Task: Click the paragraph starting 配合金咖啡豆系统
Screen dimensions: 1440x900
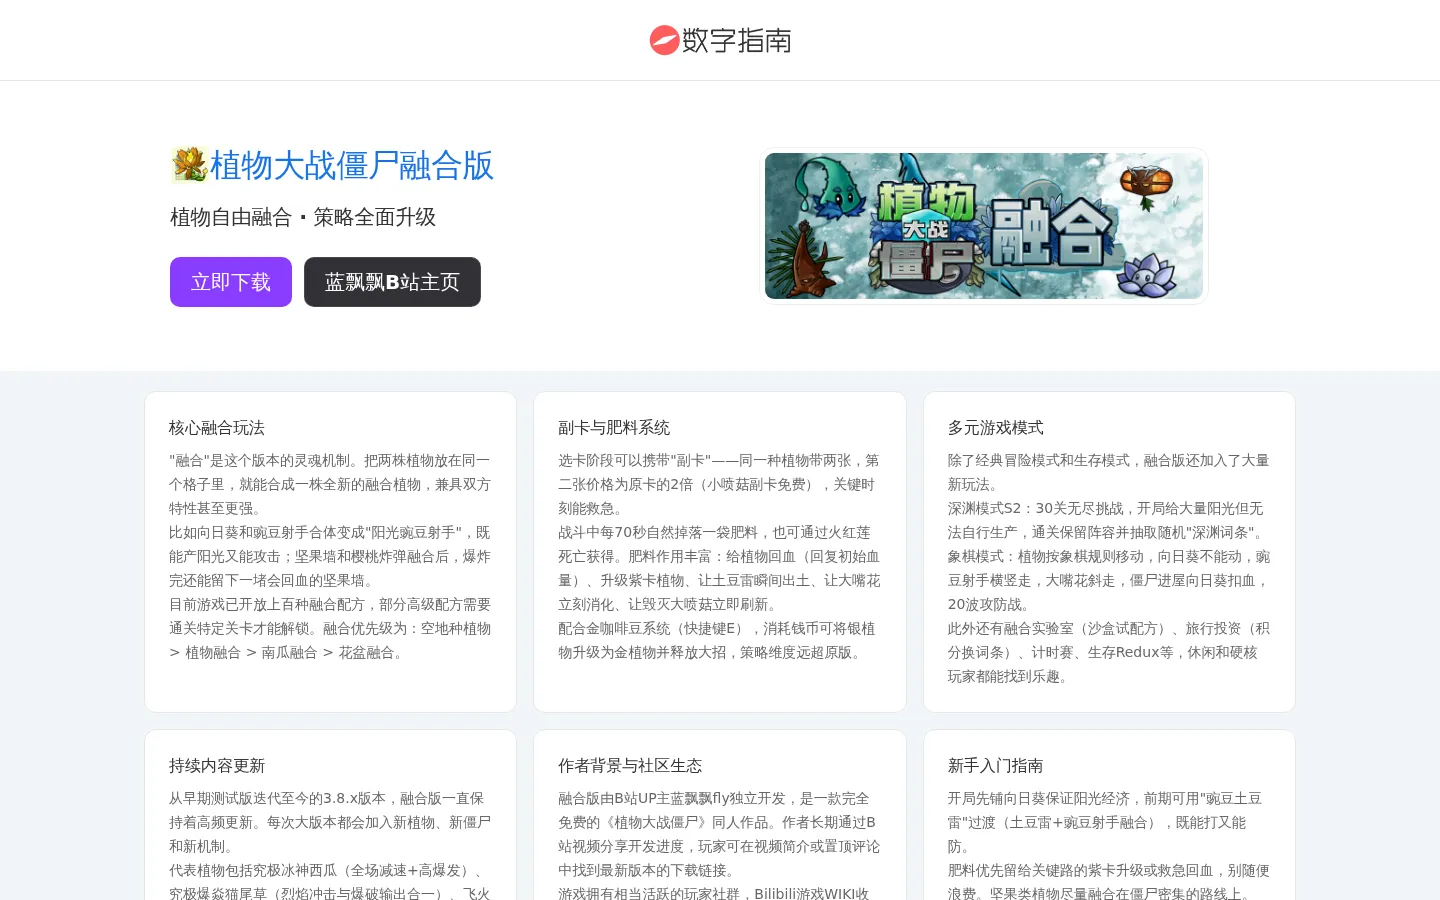Action: pos(719,640)
